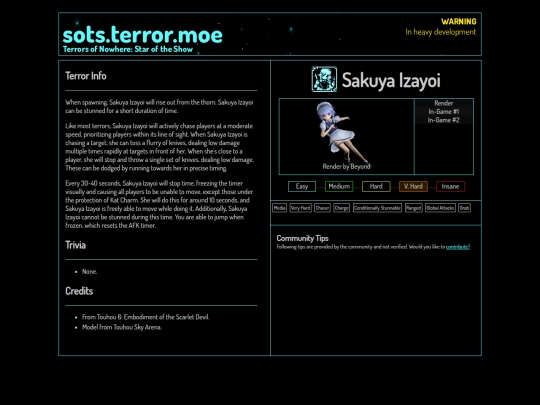Click the Media tag

[x=279, y=208]
